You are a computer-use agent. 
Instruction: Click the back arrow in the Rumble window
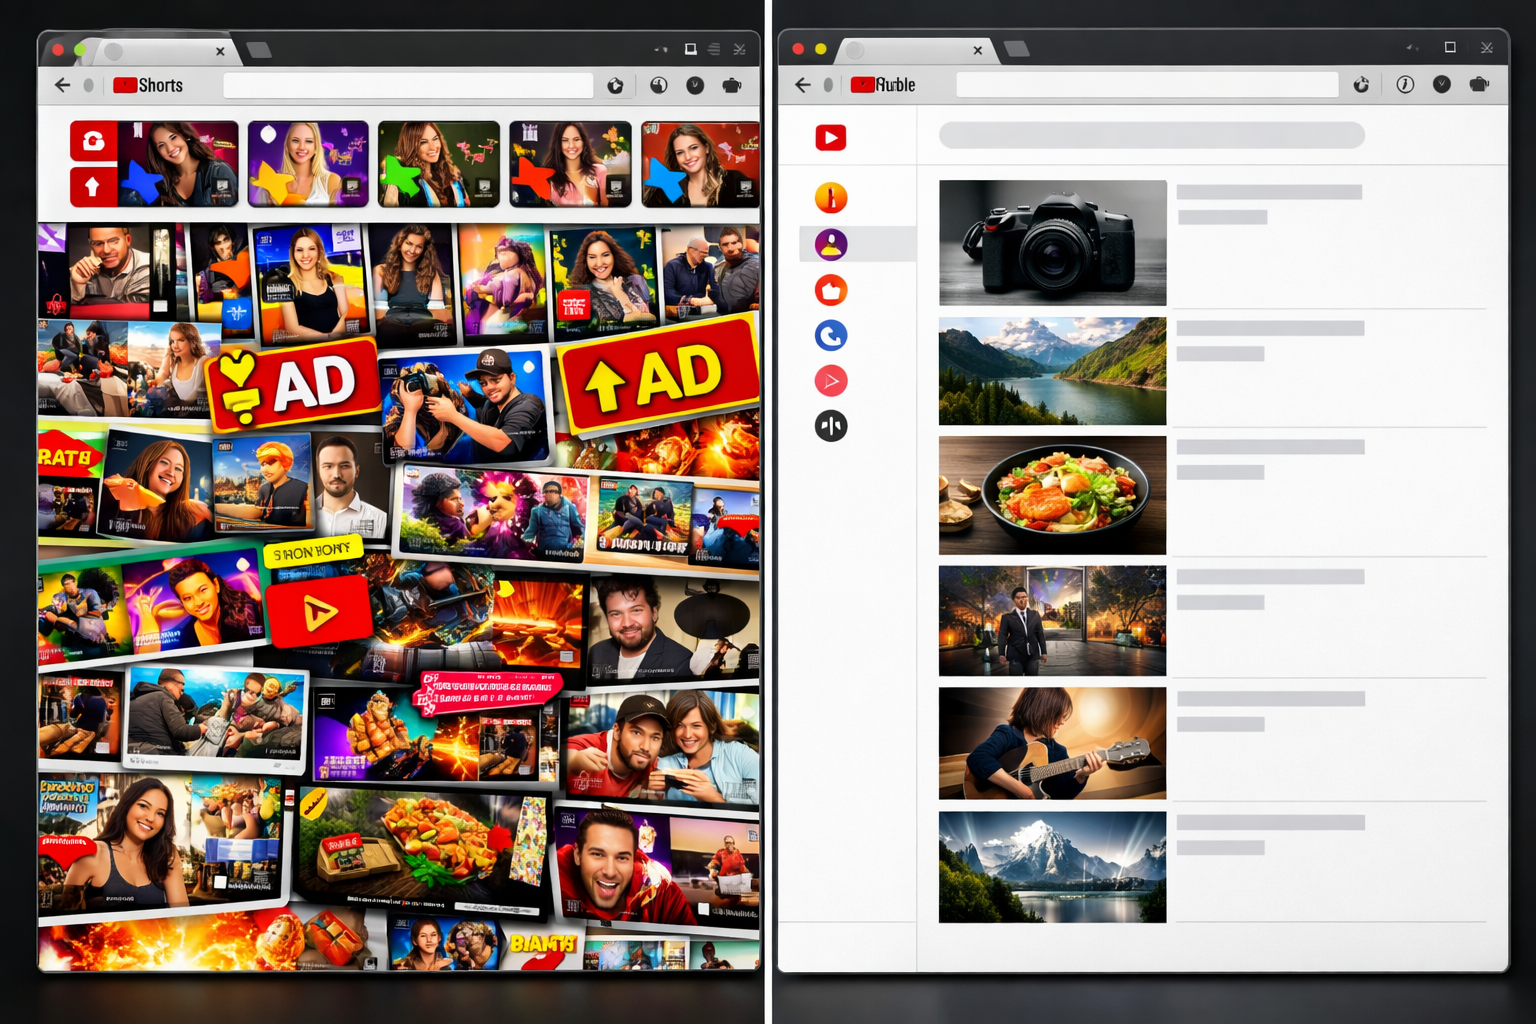click(803, 85)
